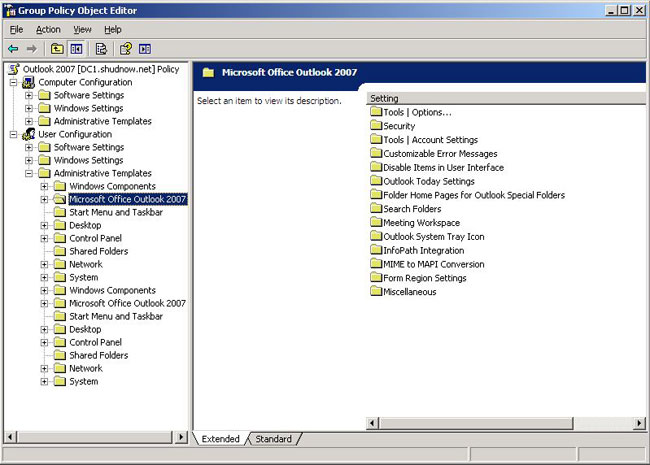The width and height of the screenshot is (650, 465).
Task: Open the Help toolbar icon
Action: 126,48
